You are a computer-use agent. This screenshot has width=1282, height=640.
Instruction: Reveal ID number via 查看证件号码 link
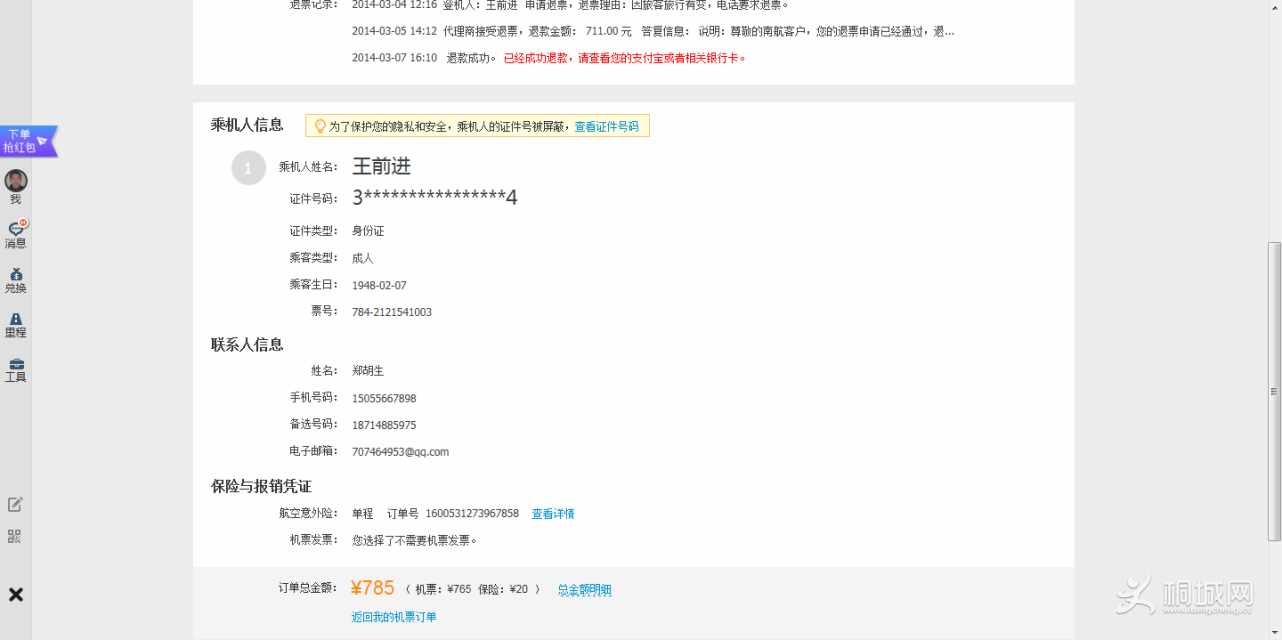[608, 125]
